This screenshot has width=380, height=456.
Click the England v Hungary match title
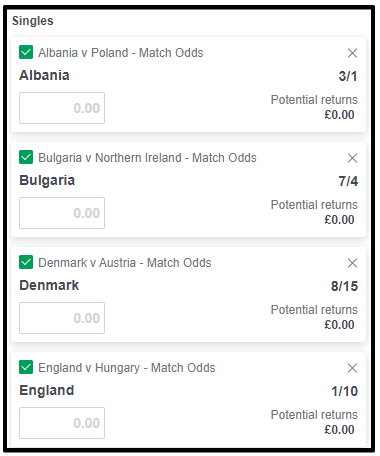(127, 368)
